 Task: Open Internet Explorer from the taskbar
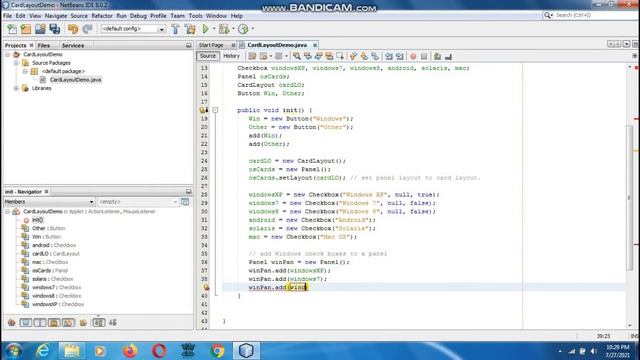pyautogui.click(x=42, y=351)
